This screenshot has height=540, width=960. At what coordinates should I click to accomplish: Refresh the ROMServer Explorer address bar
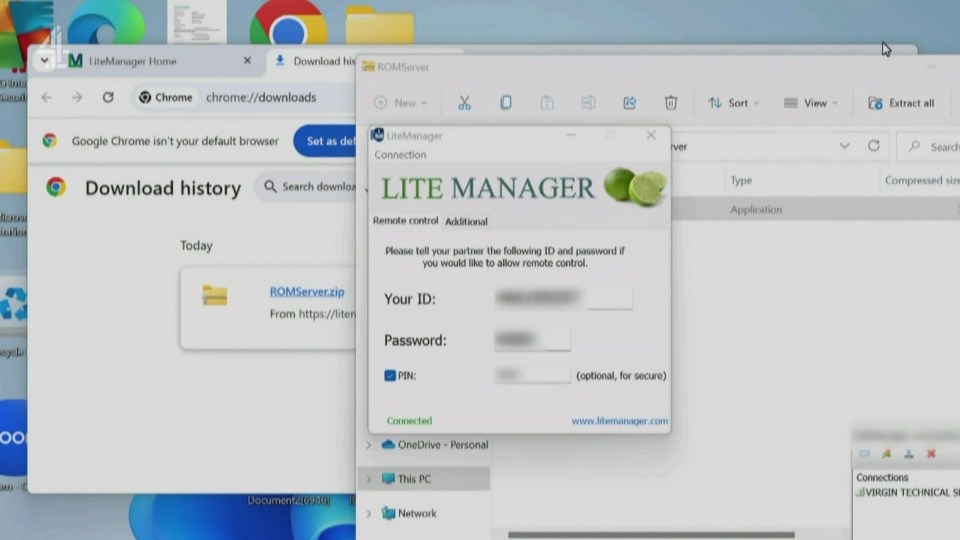tap(874, 146)
